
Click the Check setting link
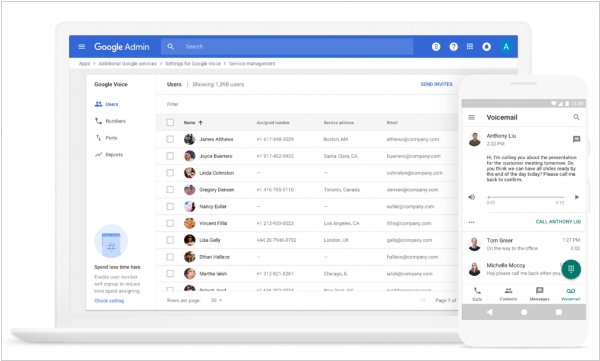pyautogui.click(x=109, y=301)
